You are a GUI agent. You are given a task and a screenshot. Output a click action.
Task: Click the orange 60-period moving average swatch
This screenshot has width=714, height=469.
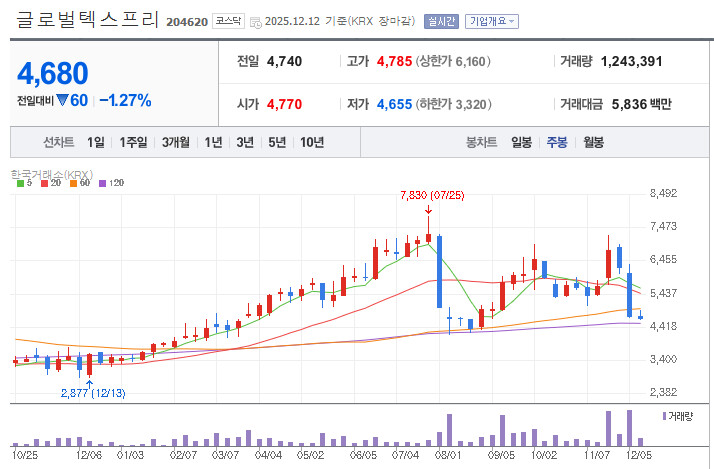pos(73,184)
